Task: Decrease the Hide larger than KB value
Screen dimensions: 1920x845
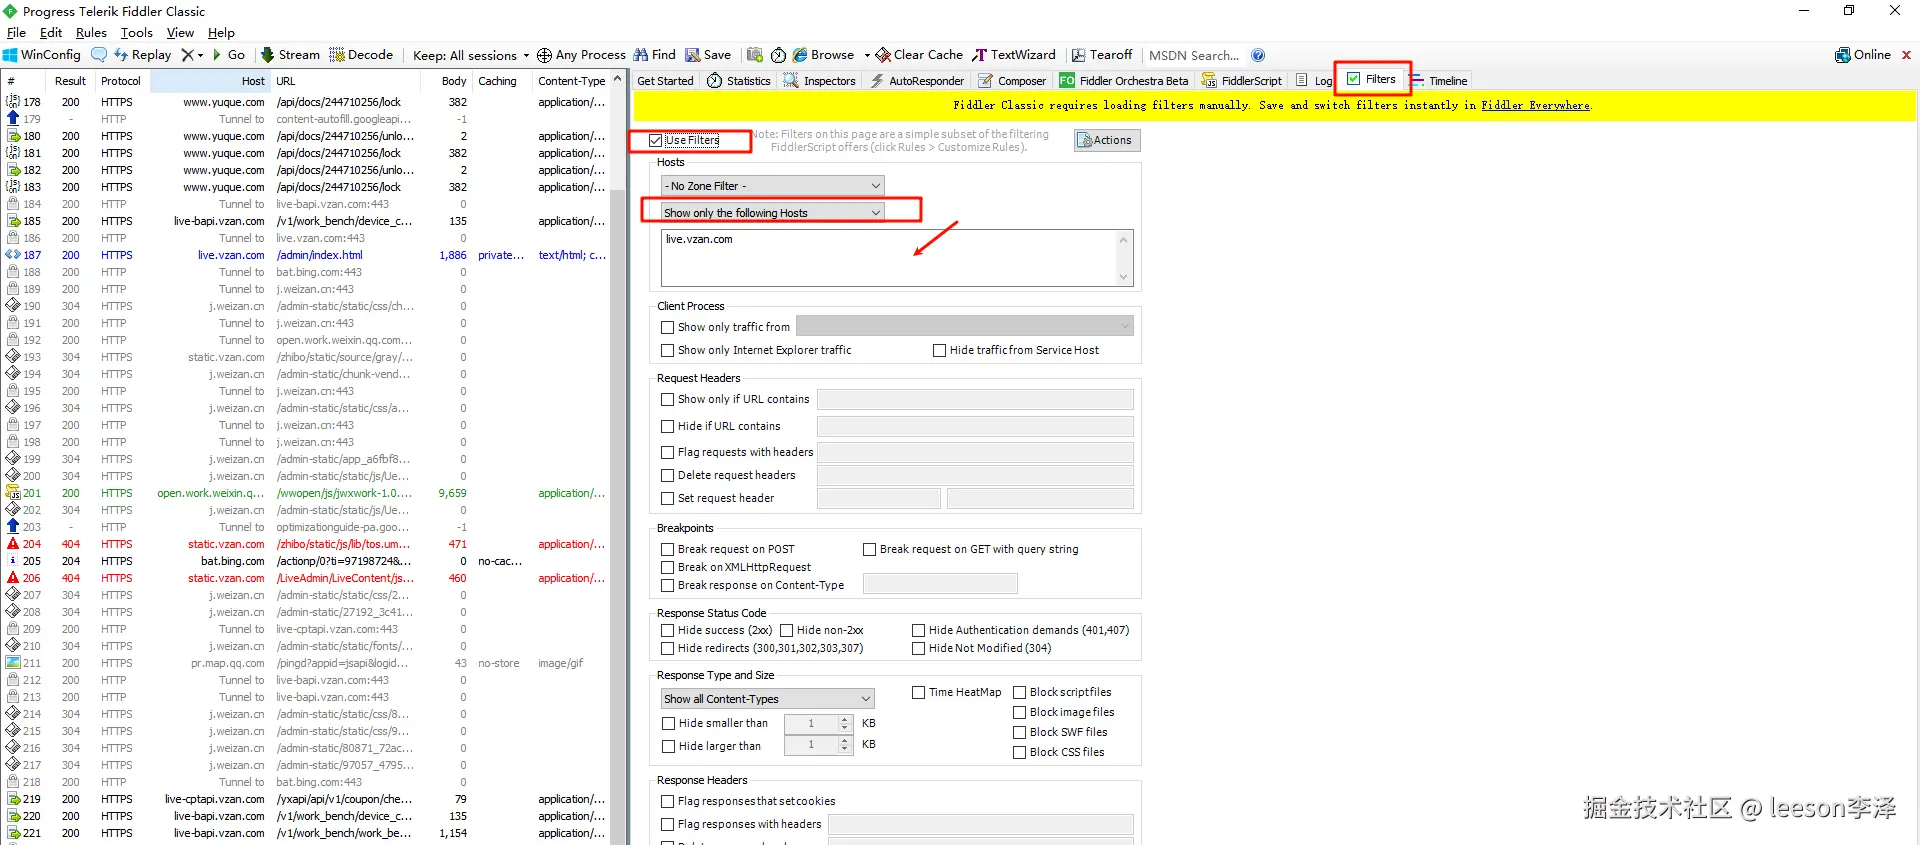Action: click(x=845, y=749)
